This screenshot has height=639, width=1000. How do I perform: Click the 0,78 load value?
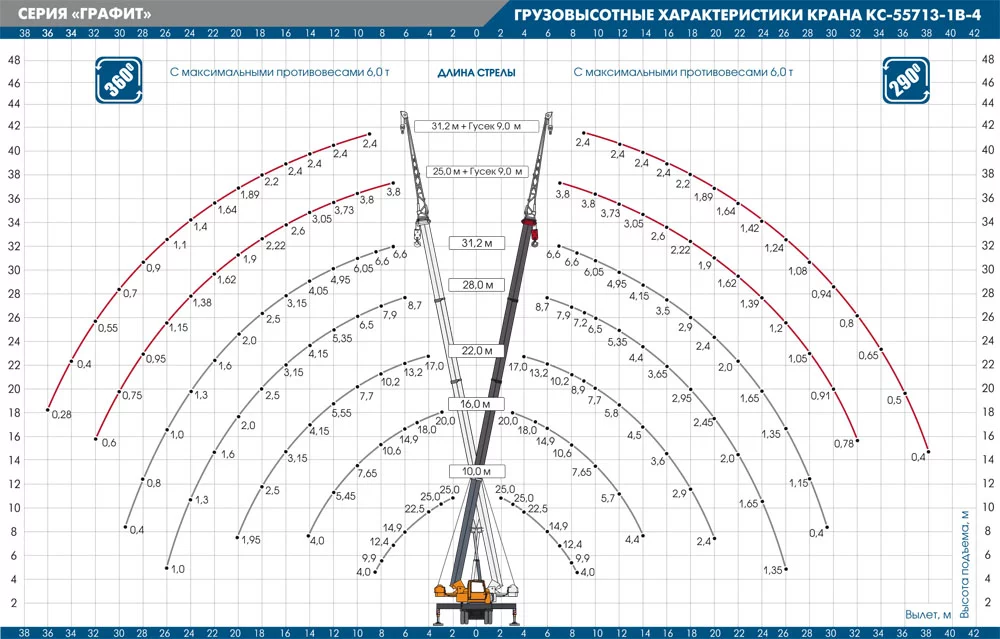(x=844, y=444)
